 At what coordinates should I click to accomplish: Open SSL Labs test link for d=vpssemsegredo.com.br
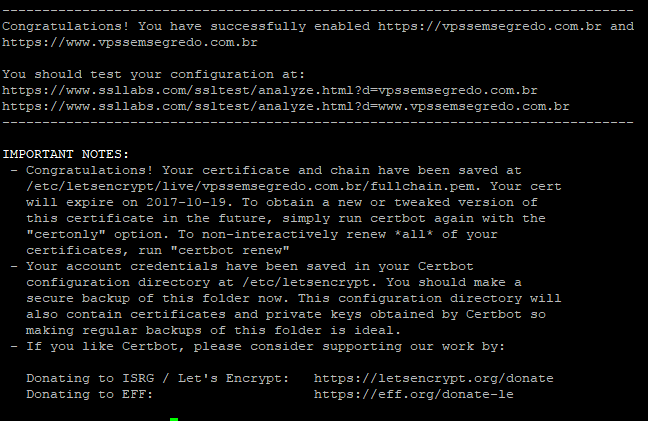pos(270,91)
